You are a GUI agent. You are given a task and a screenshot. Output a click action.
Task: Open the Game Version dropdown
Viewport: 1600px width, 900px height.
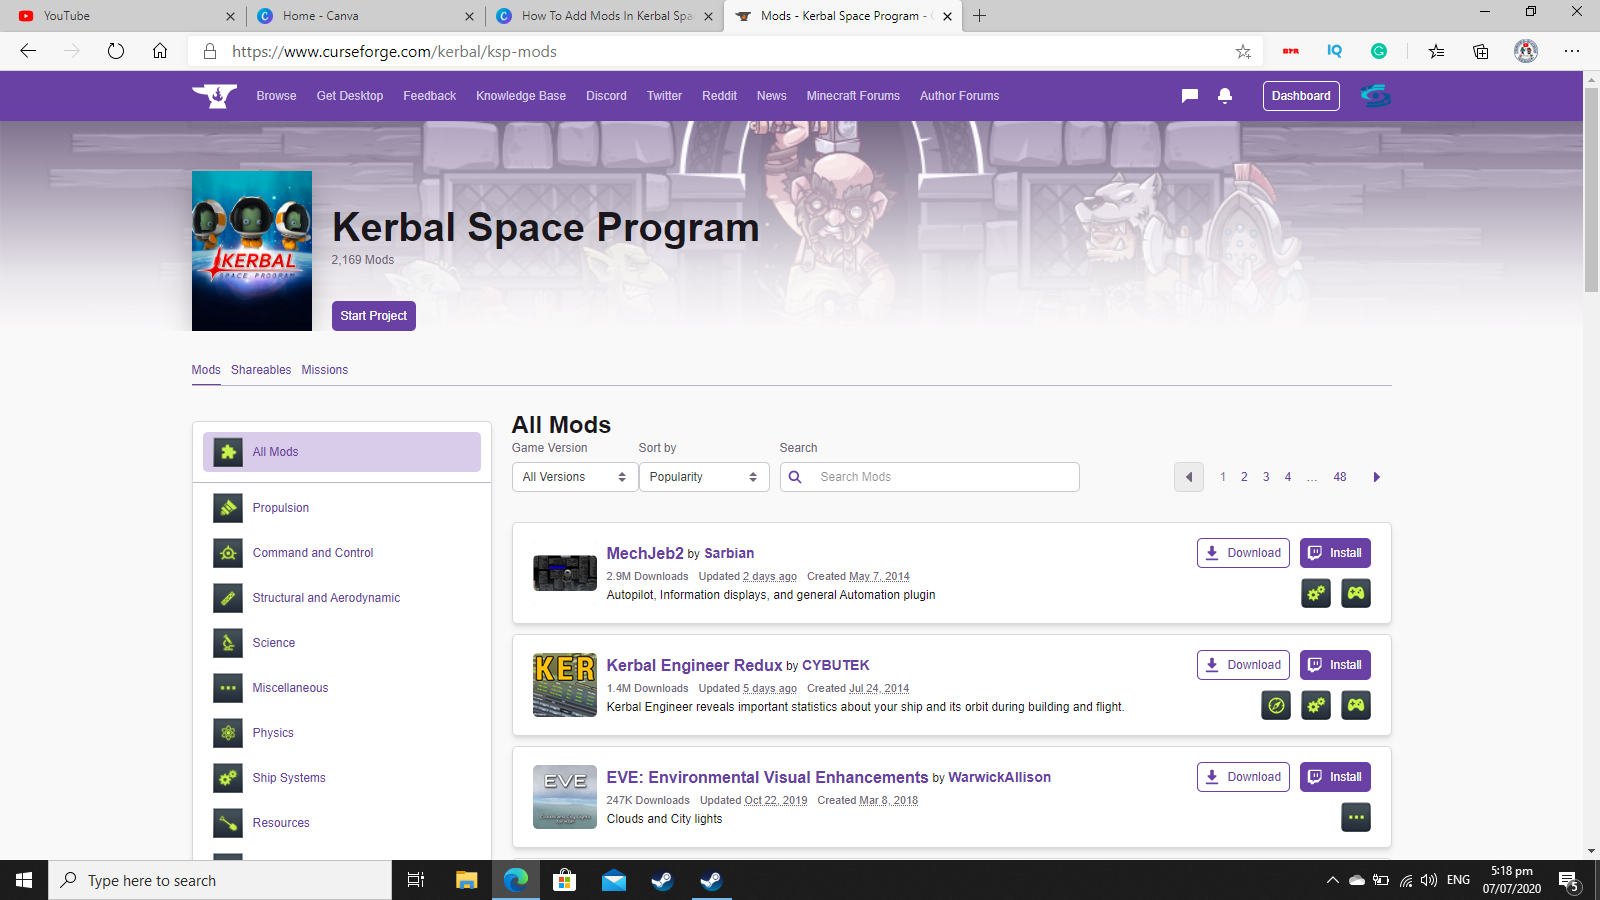coord(574,477)
